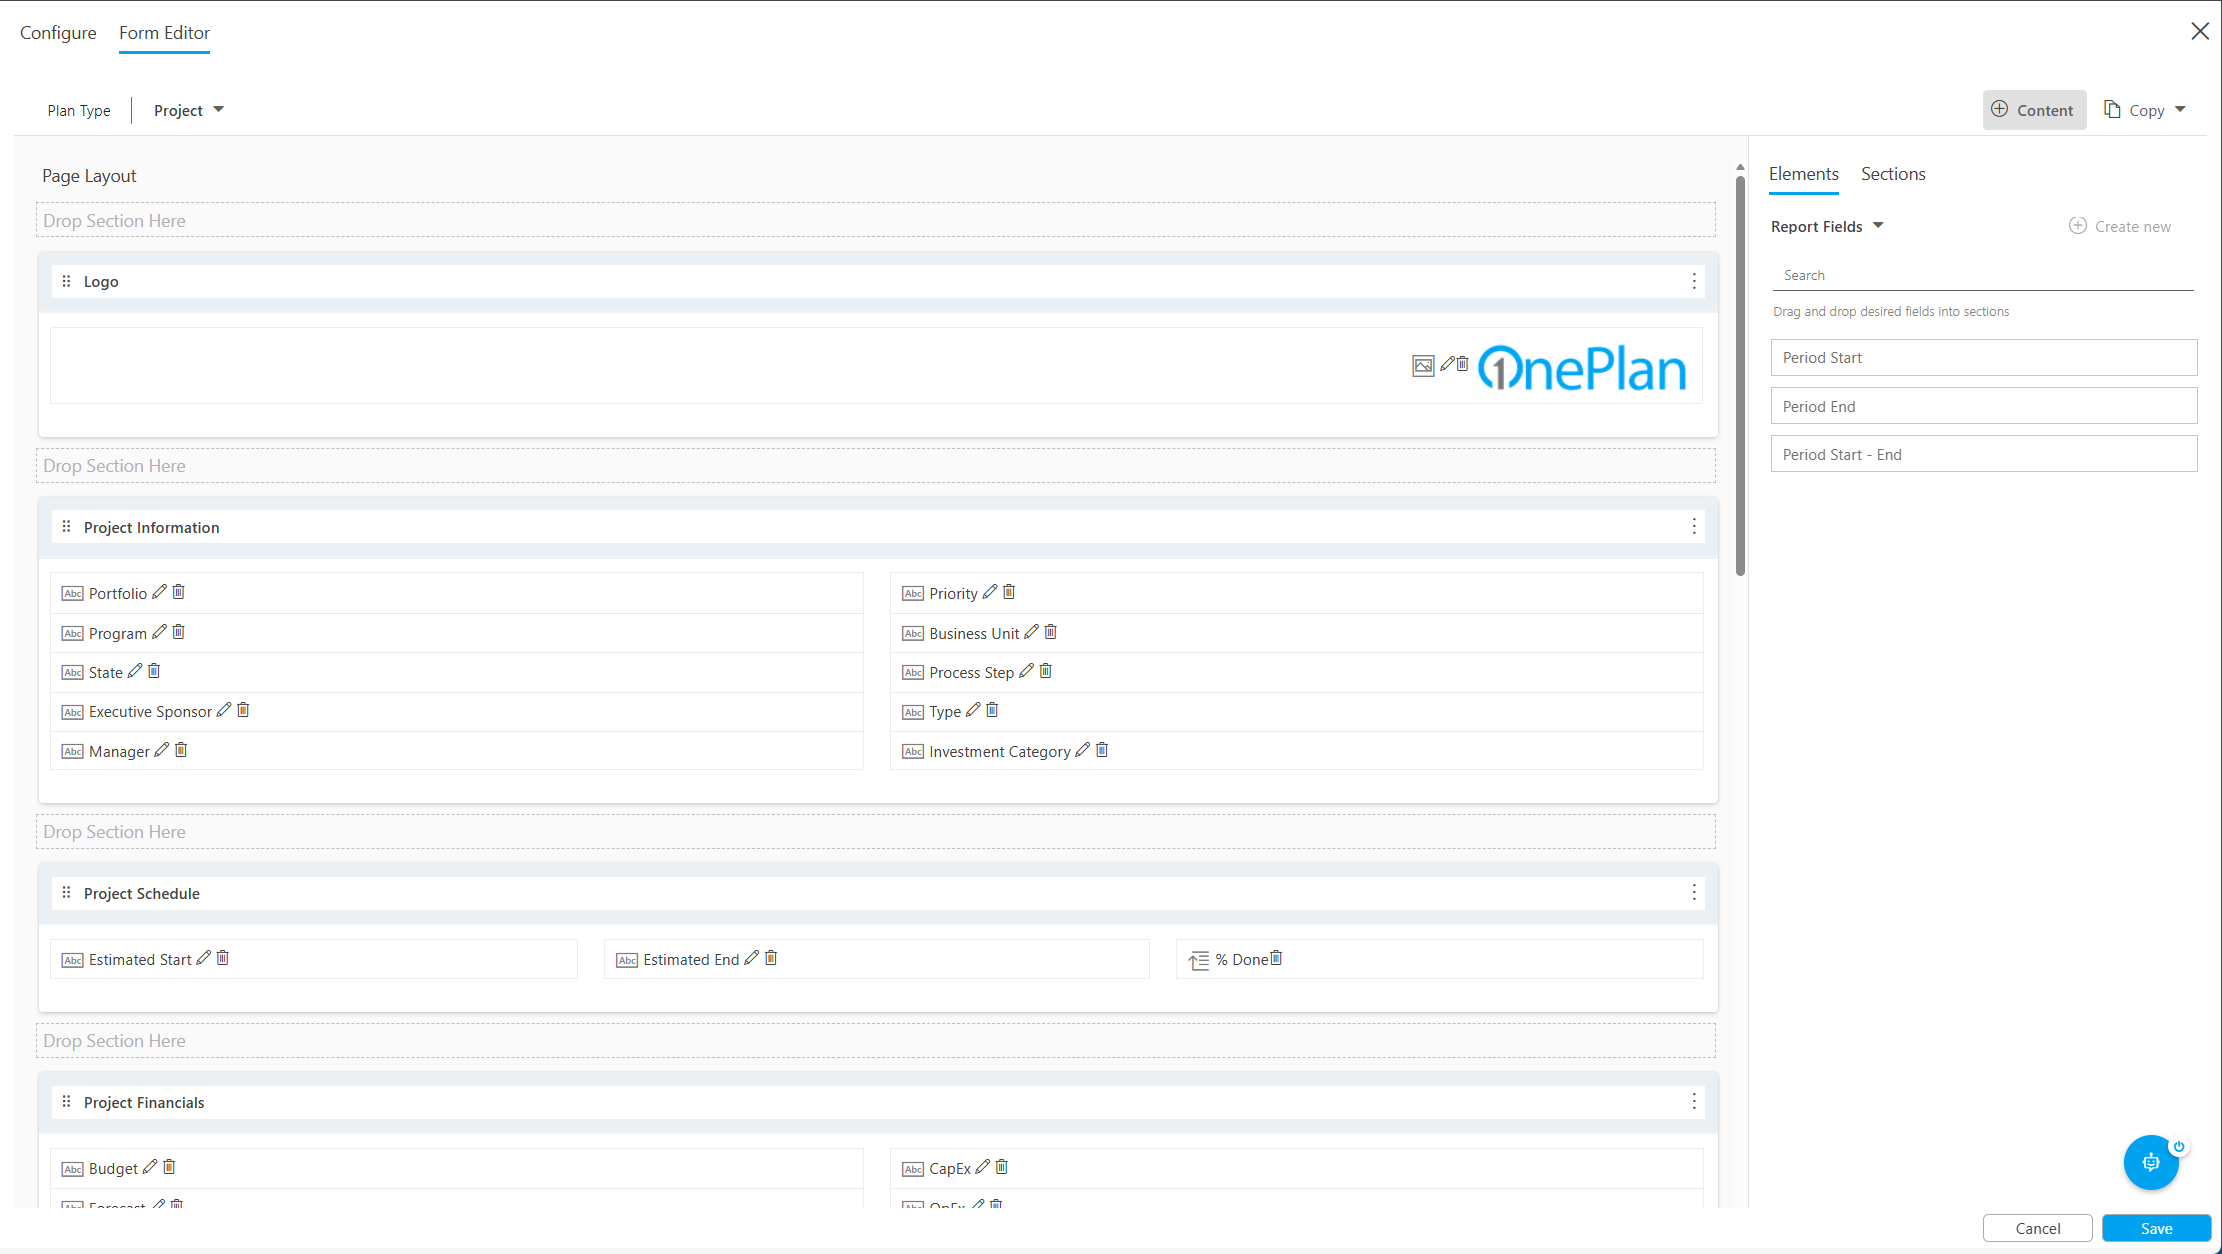Grab the Project Financials drag handle

coord(67,1102)
